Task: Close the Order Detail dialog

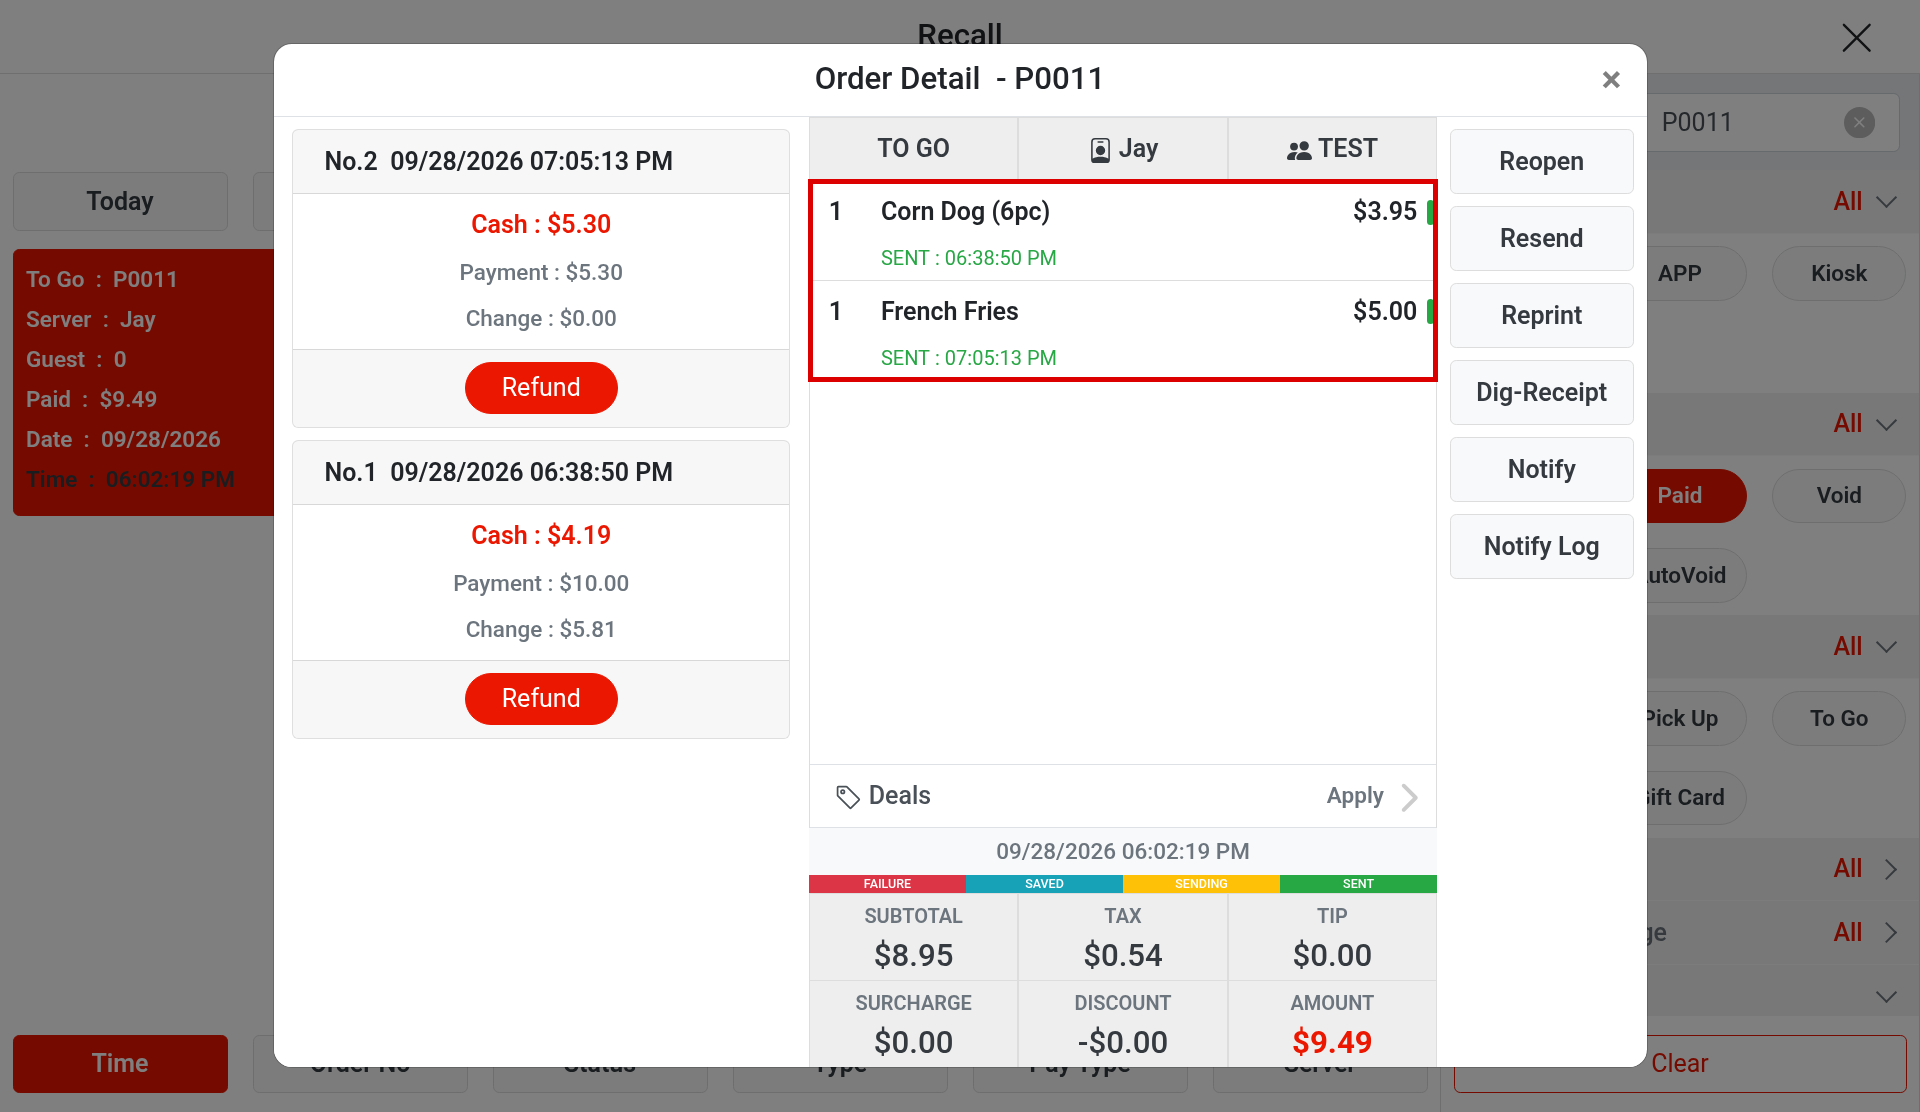Action: pos(1610,80)
